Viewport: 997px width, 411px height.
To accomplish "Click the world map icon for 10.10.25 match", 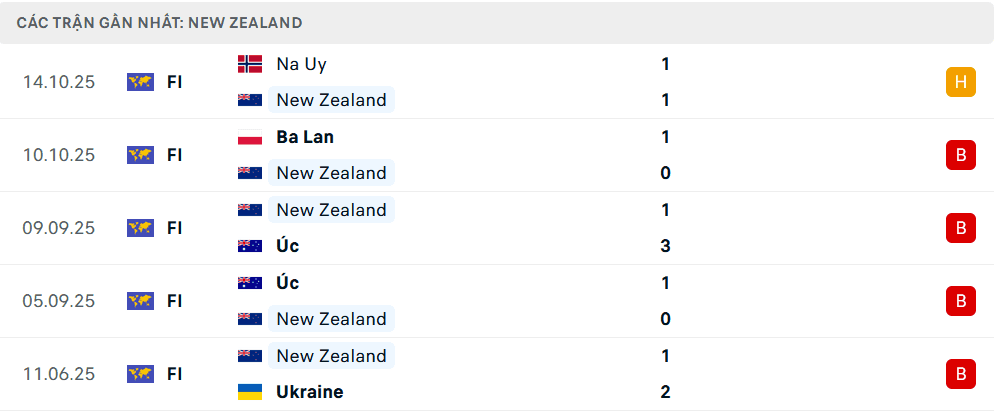I will (x=140, y=155).
